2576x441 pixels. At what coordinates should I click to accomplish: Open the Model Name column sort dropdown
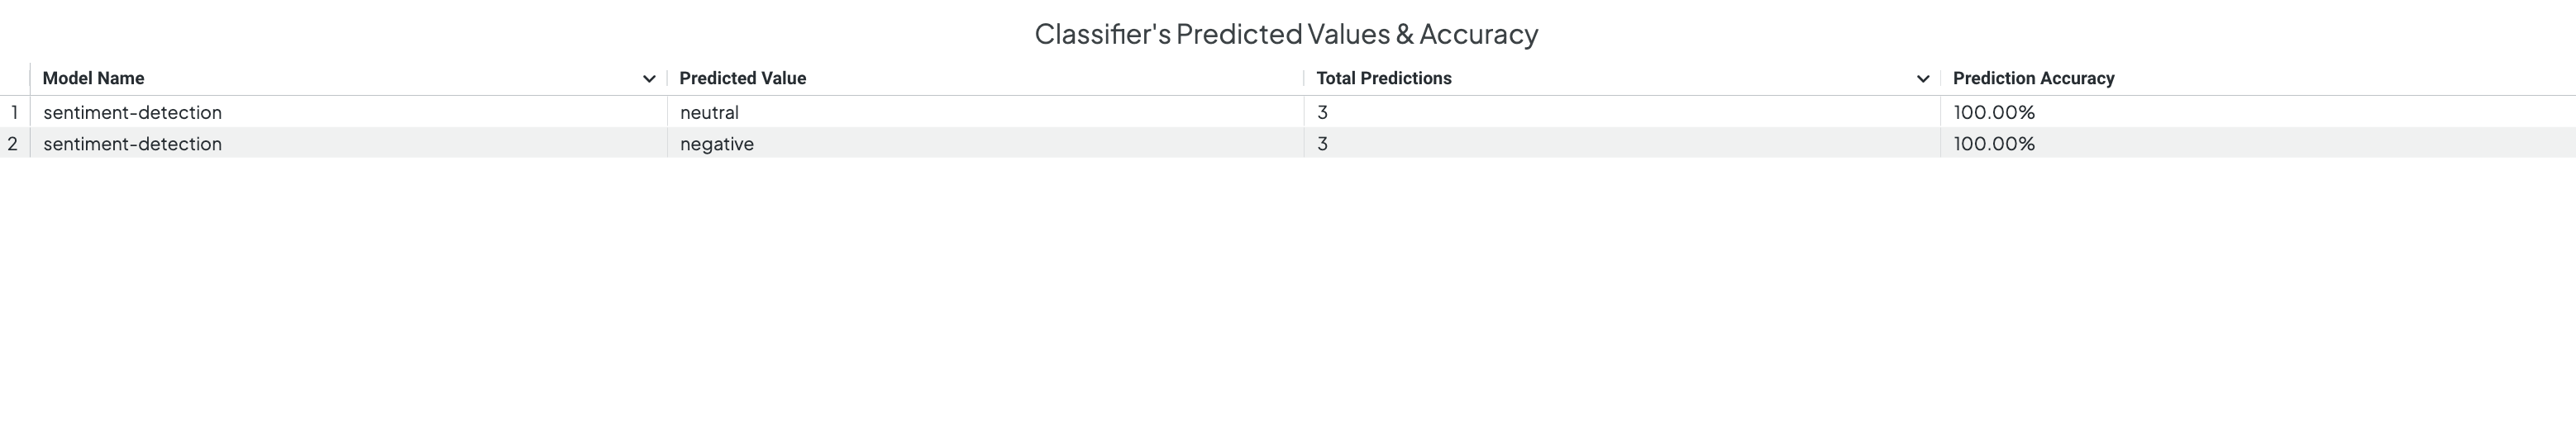pos(649,79)
